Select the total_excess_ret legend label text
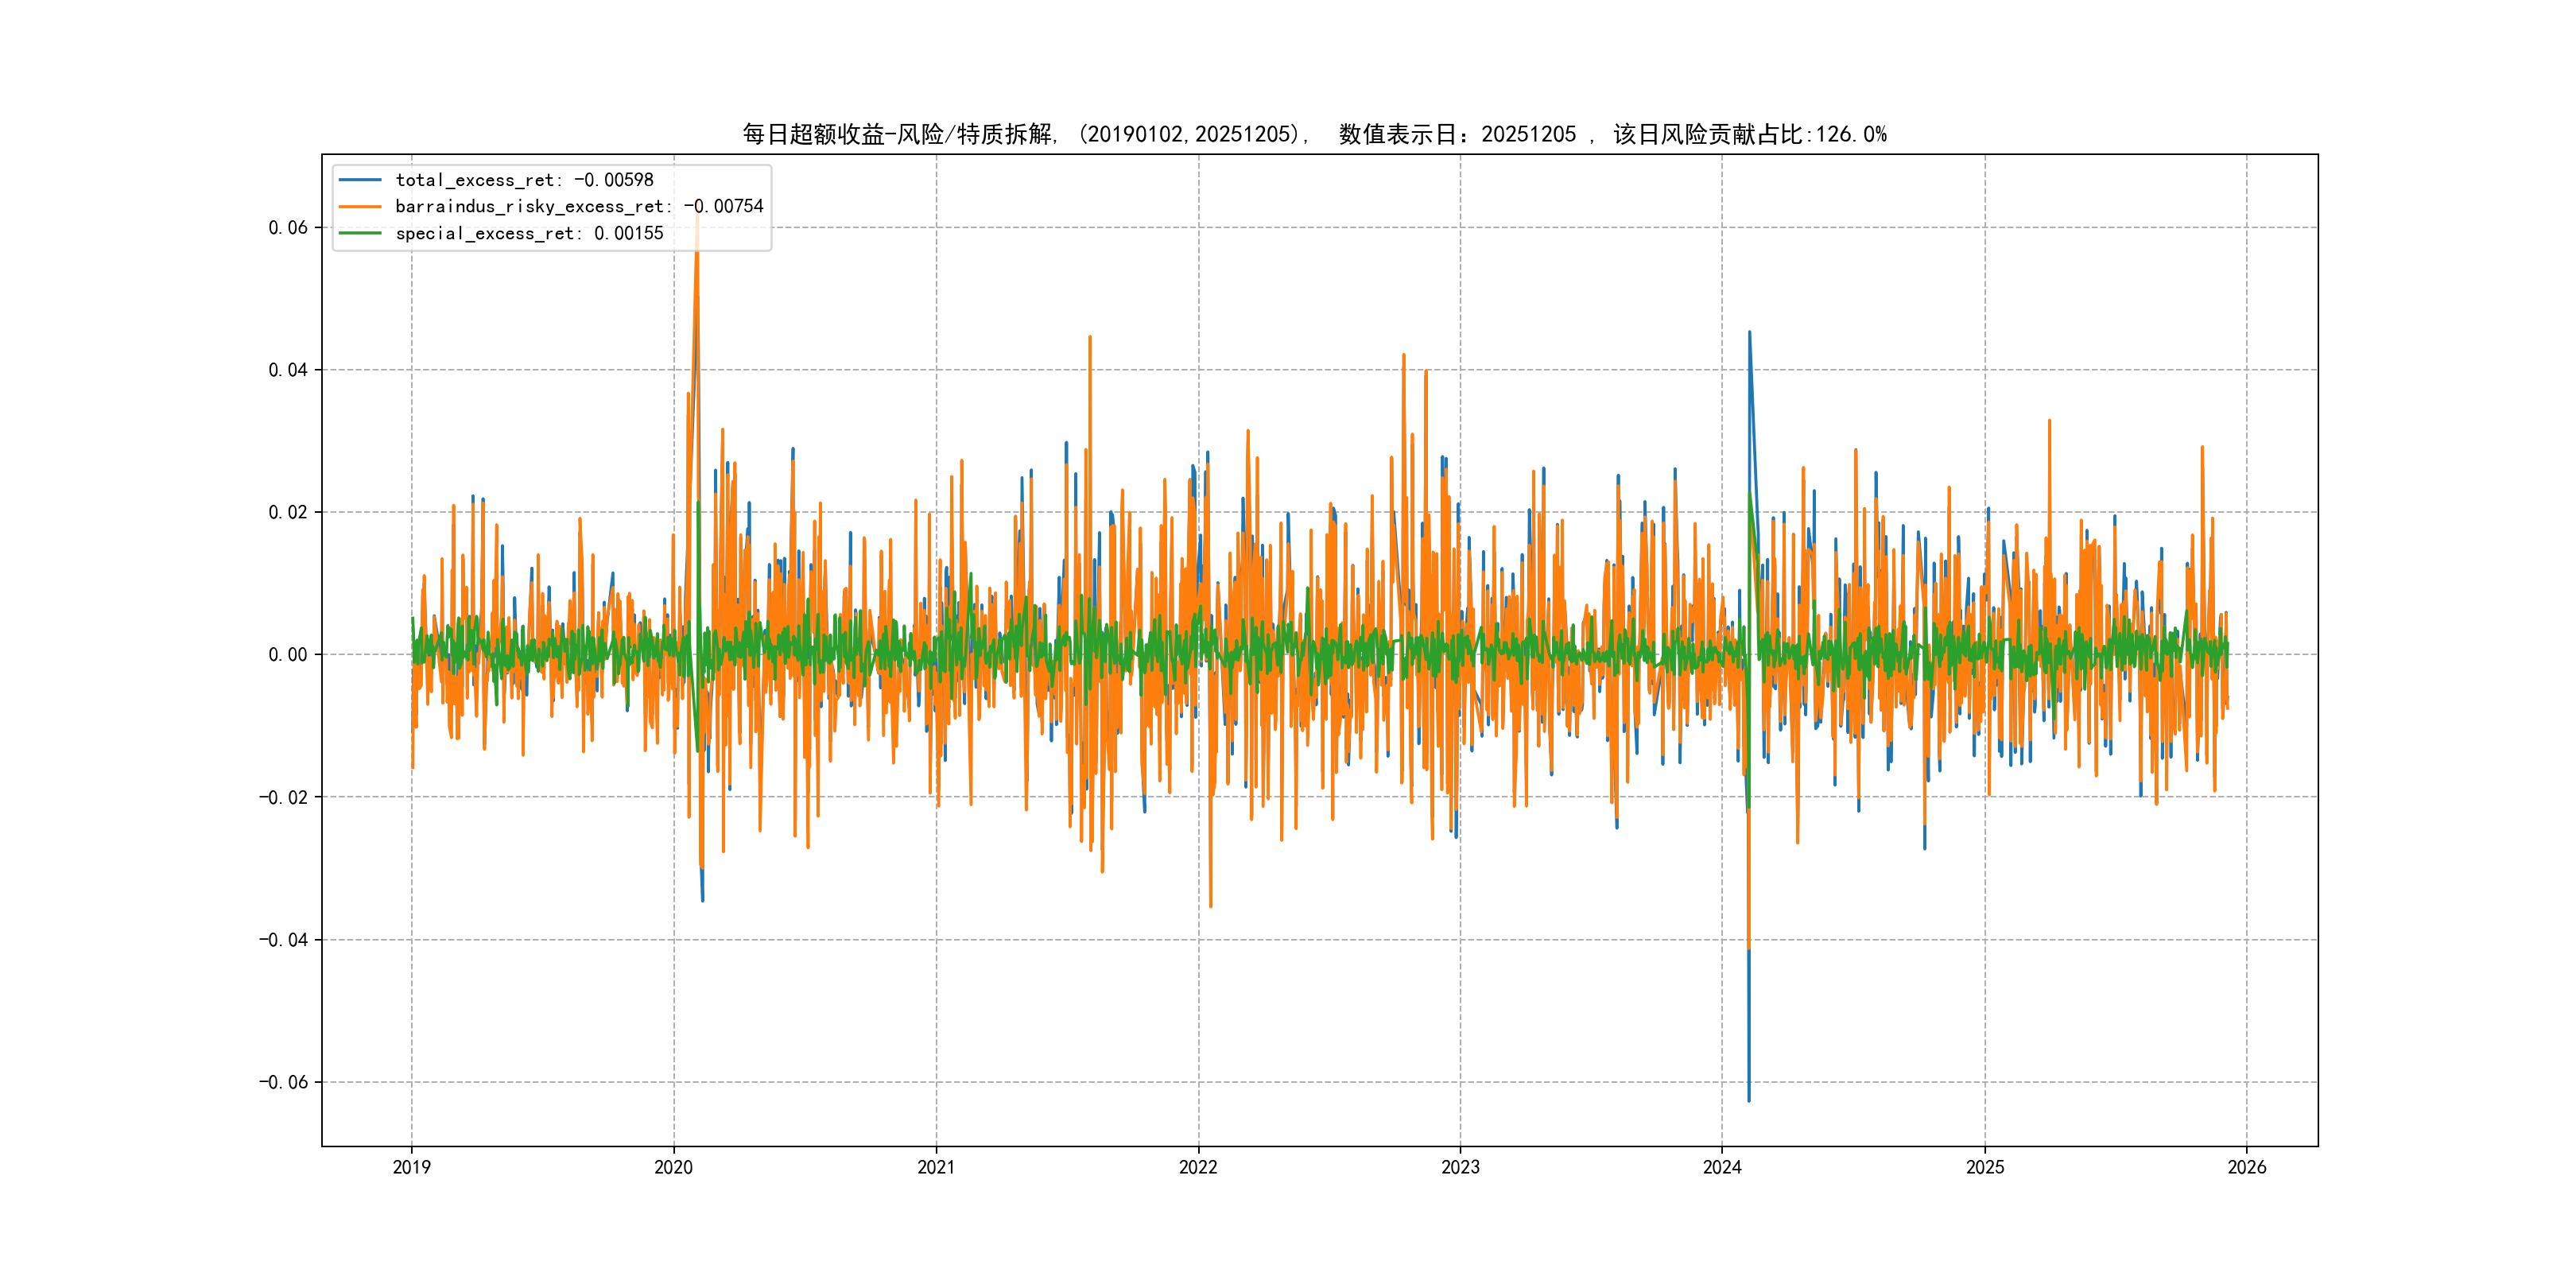The height and width of the screenshot is (1288, 2576). [524, 180]
